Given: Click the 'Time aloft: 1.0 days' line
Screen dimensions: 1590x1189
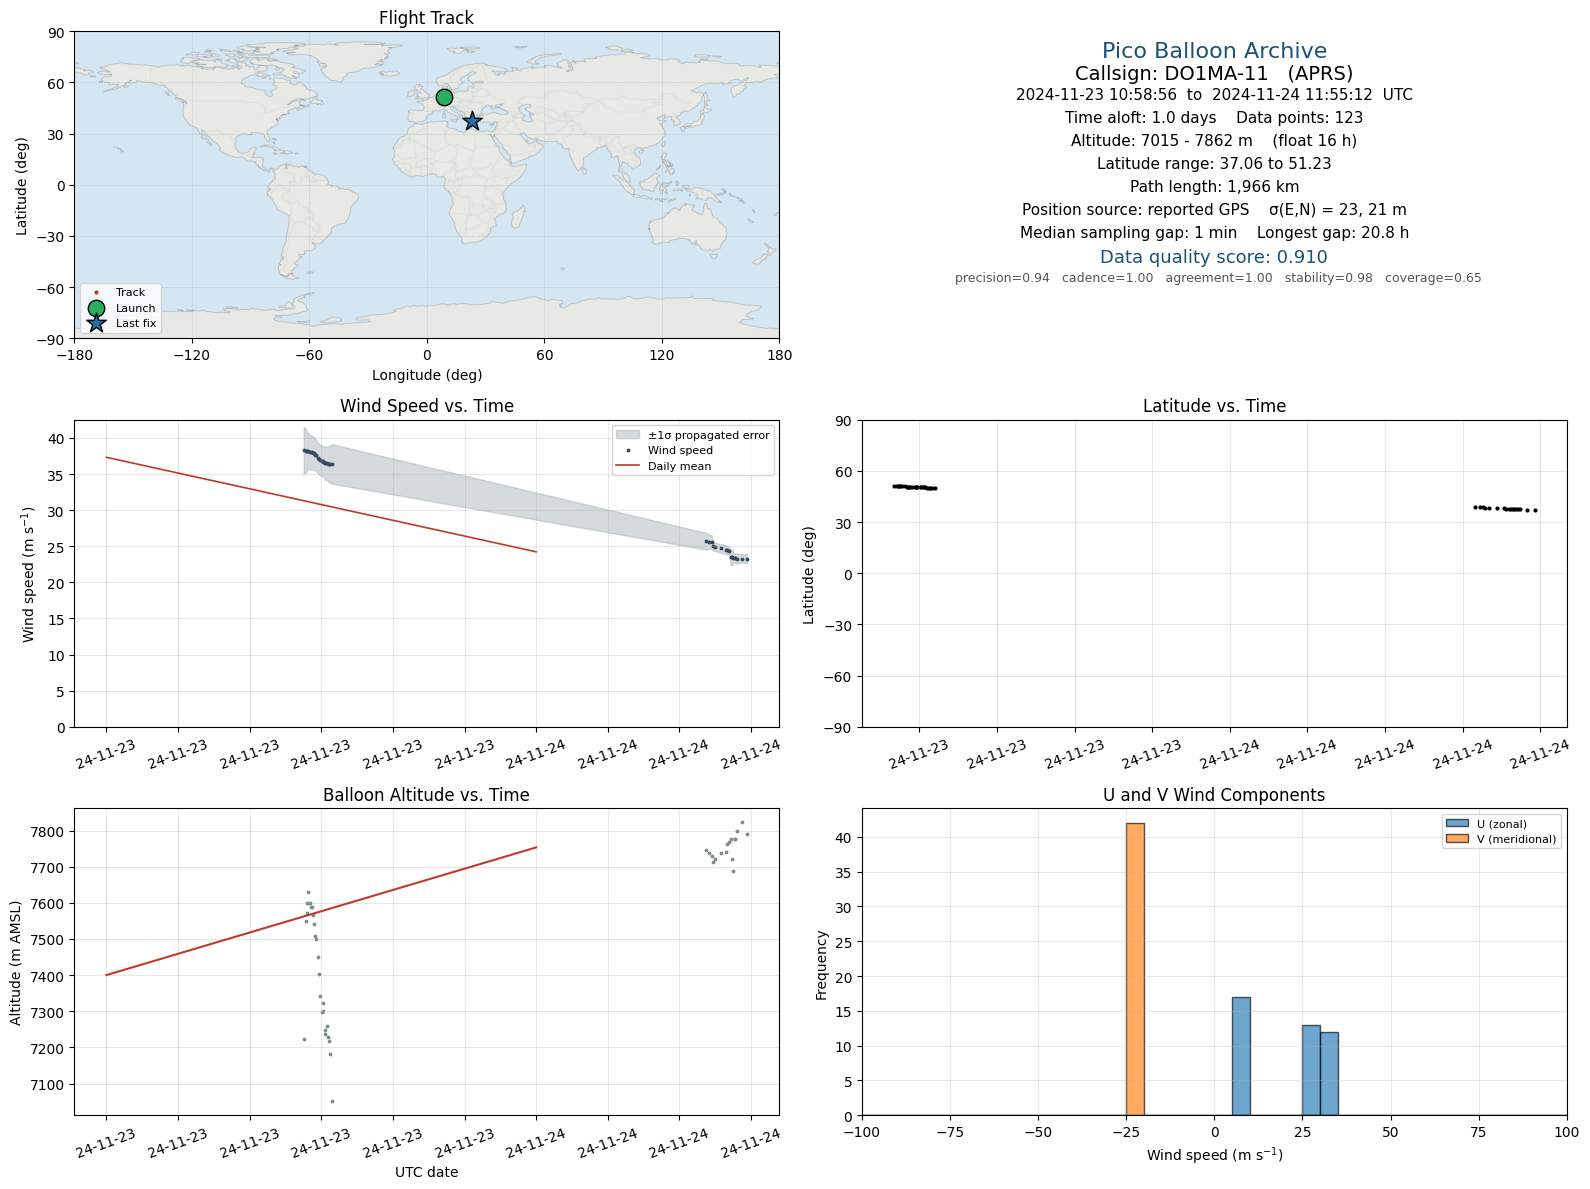Looking at the screenshot, I should click(1214, 118).
